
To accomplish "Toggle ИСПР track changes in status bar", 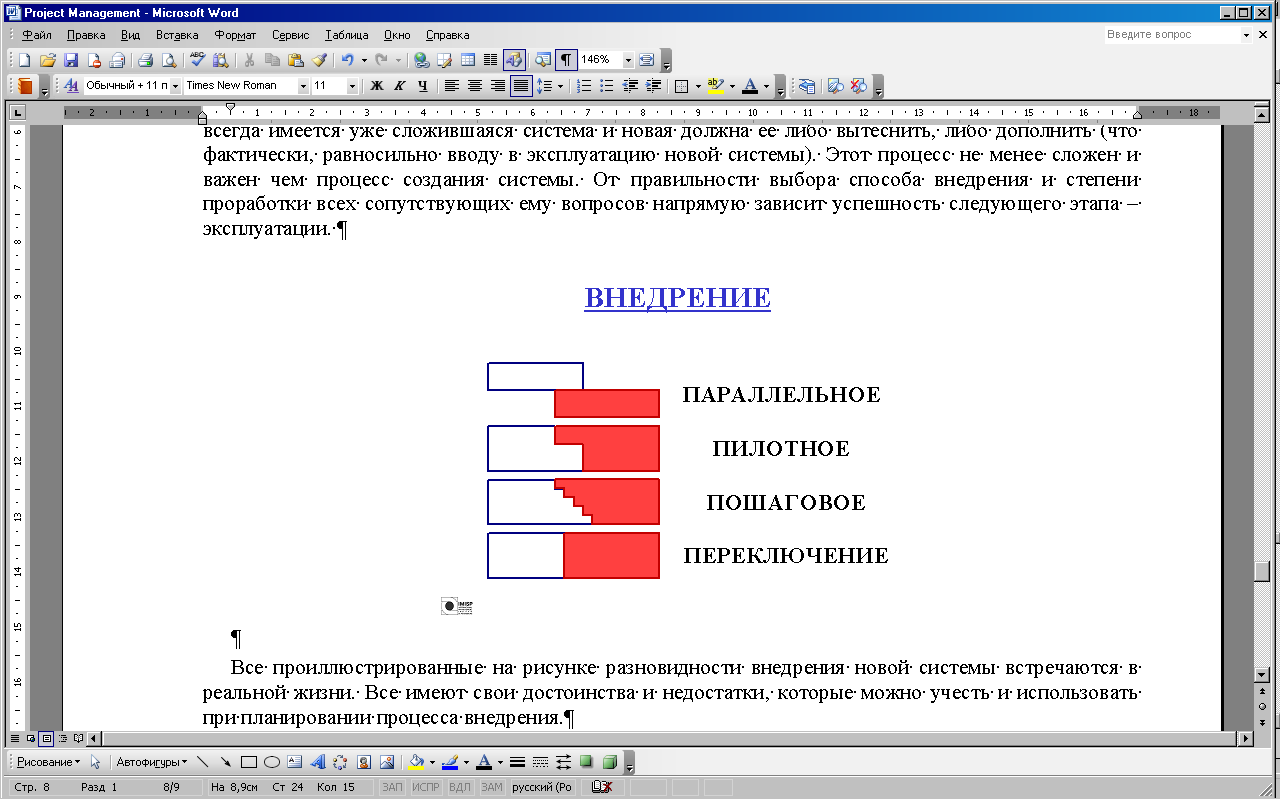I will (x=426, y=788).
